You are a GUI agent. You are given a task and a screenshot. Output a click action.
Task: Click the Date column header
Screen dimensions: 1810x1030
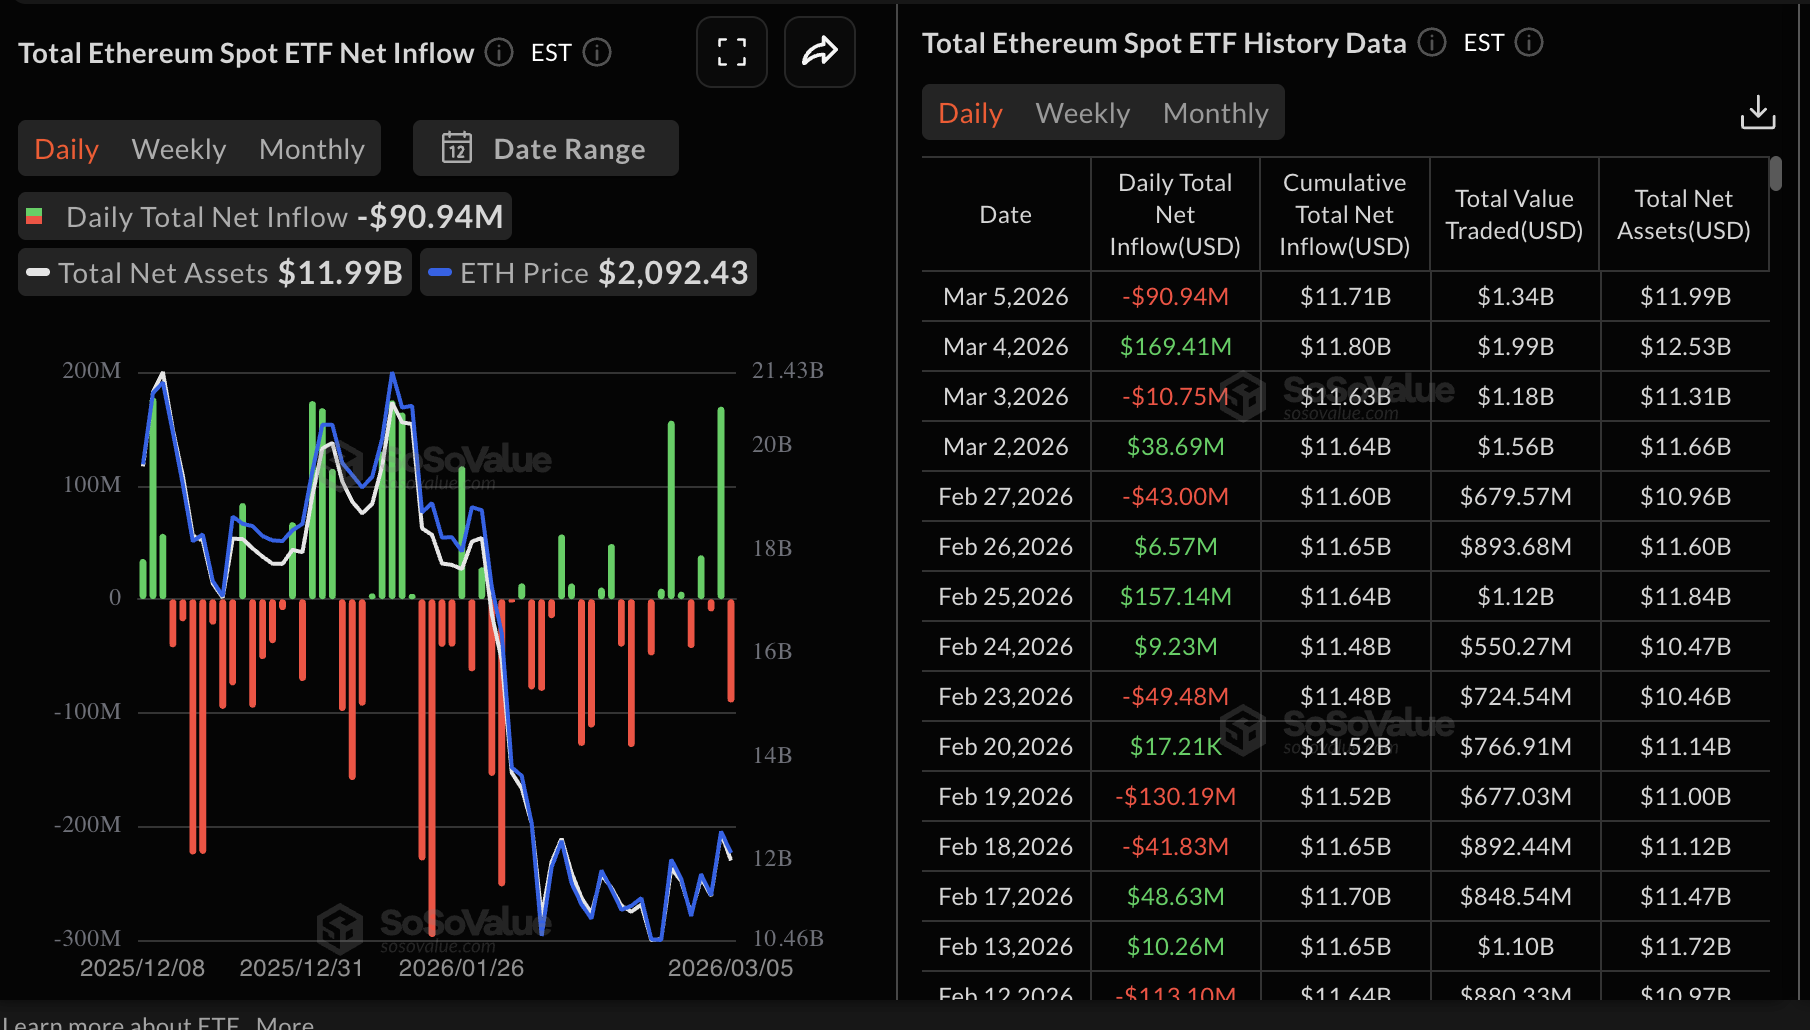tap(1006, 215)
